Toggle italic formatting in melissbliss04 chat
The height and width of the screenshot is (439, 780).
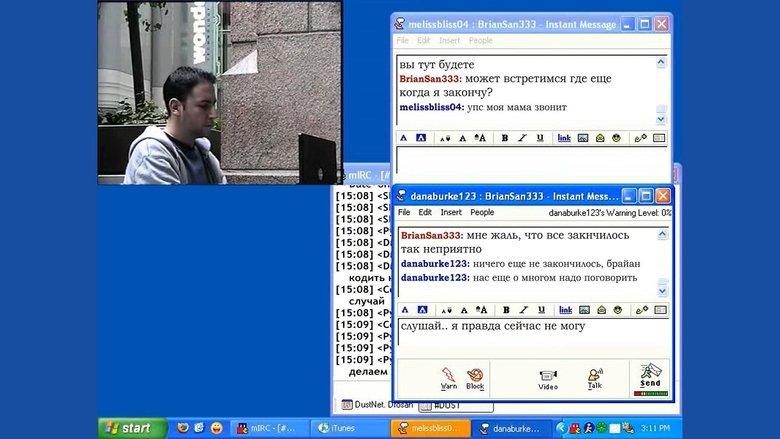pyautogui.click(x=522, y=138)
